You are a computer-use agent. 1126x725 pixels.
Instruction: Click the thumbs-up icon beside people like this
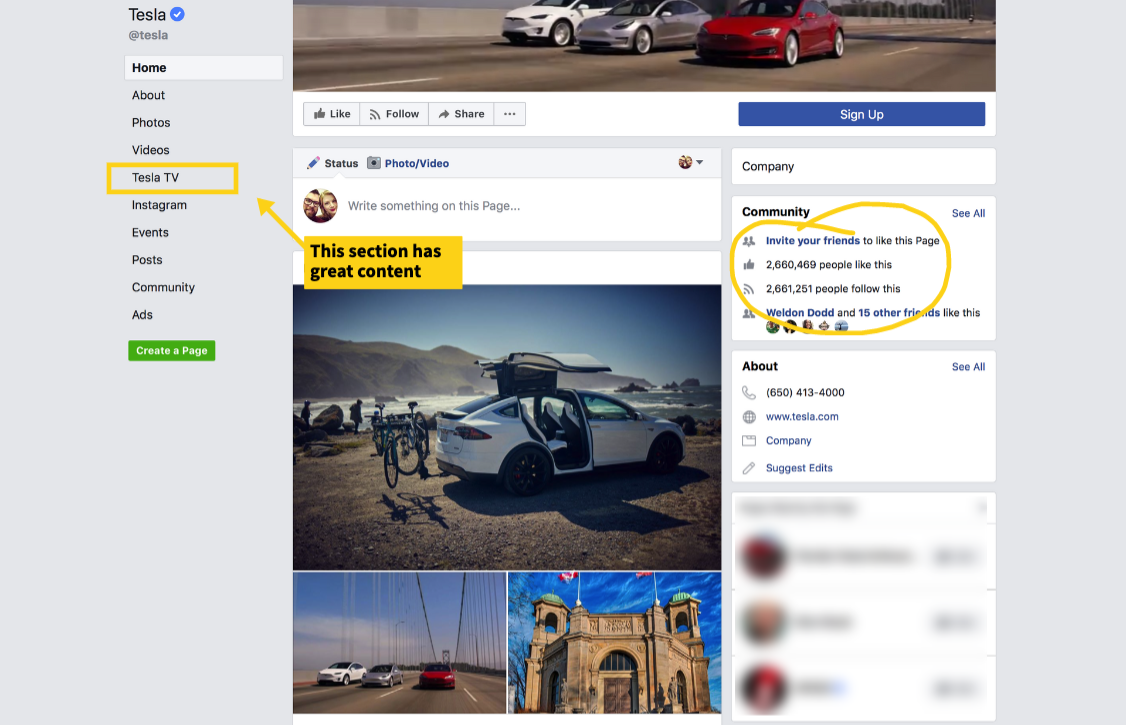749,265
